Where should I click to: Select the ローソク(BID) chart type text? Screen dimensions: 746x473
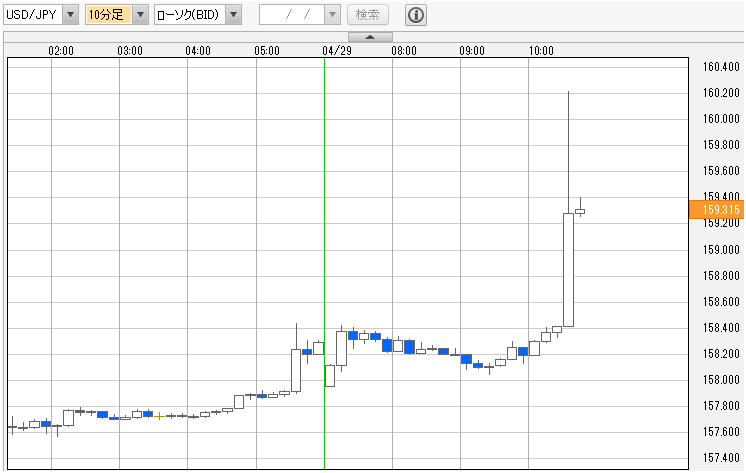click(x=190, y=15)
